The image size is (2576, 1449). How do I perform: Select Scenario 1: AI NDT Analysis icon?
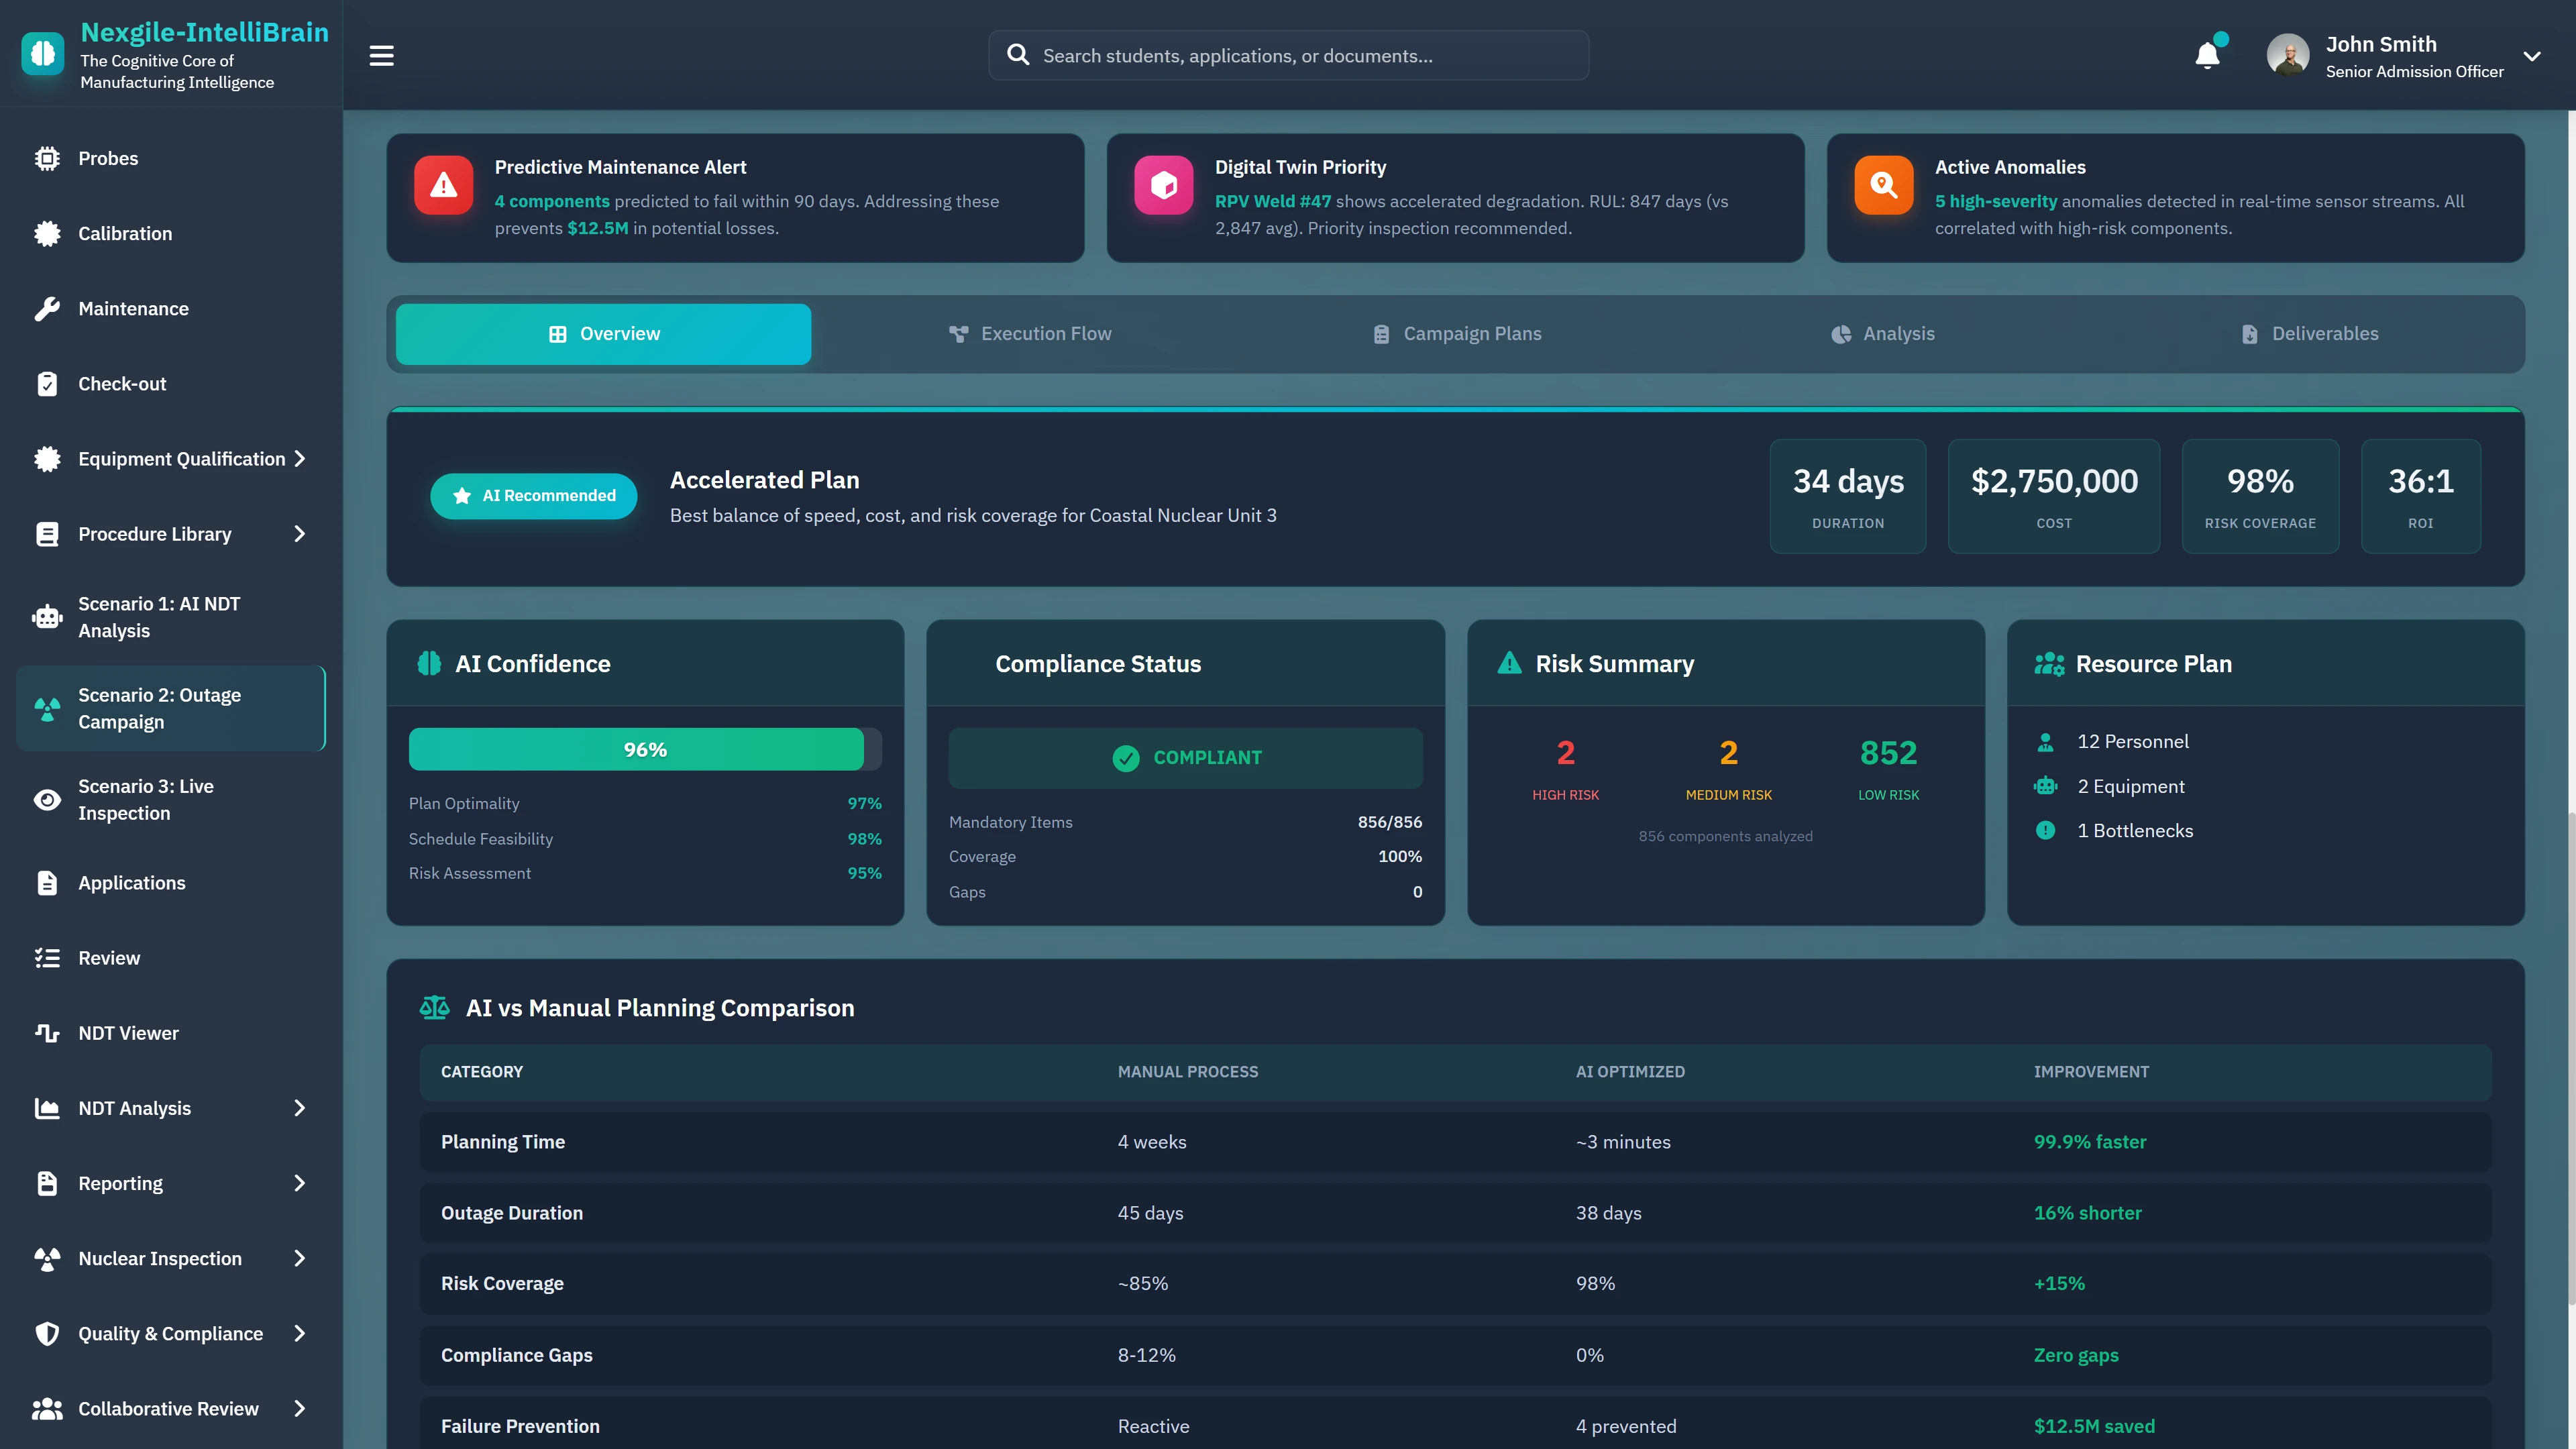point(47,617)
